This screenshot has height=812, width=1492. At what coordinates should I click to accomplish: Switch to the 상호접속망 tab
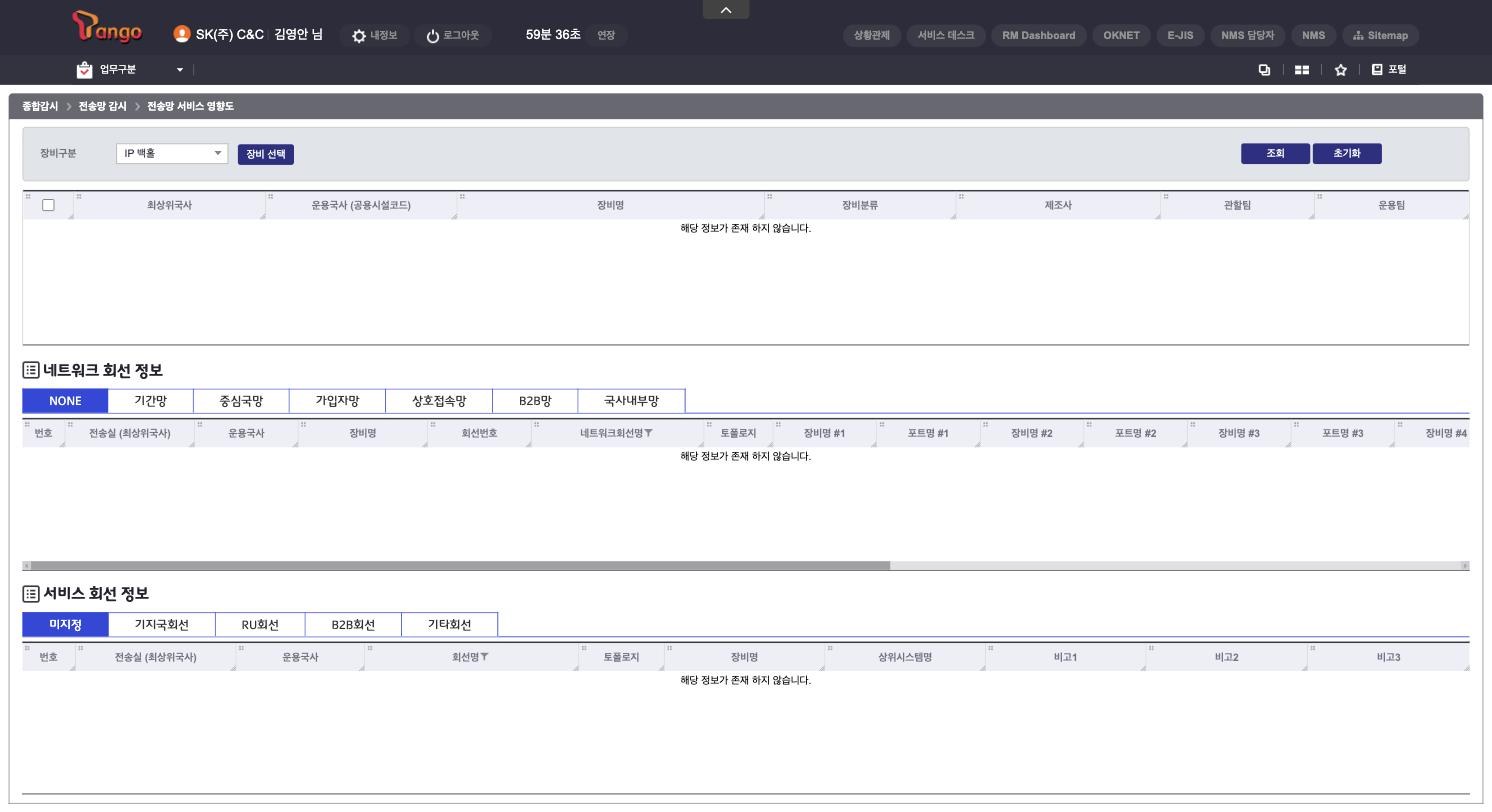point(439,401)
